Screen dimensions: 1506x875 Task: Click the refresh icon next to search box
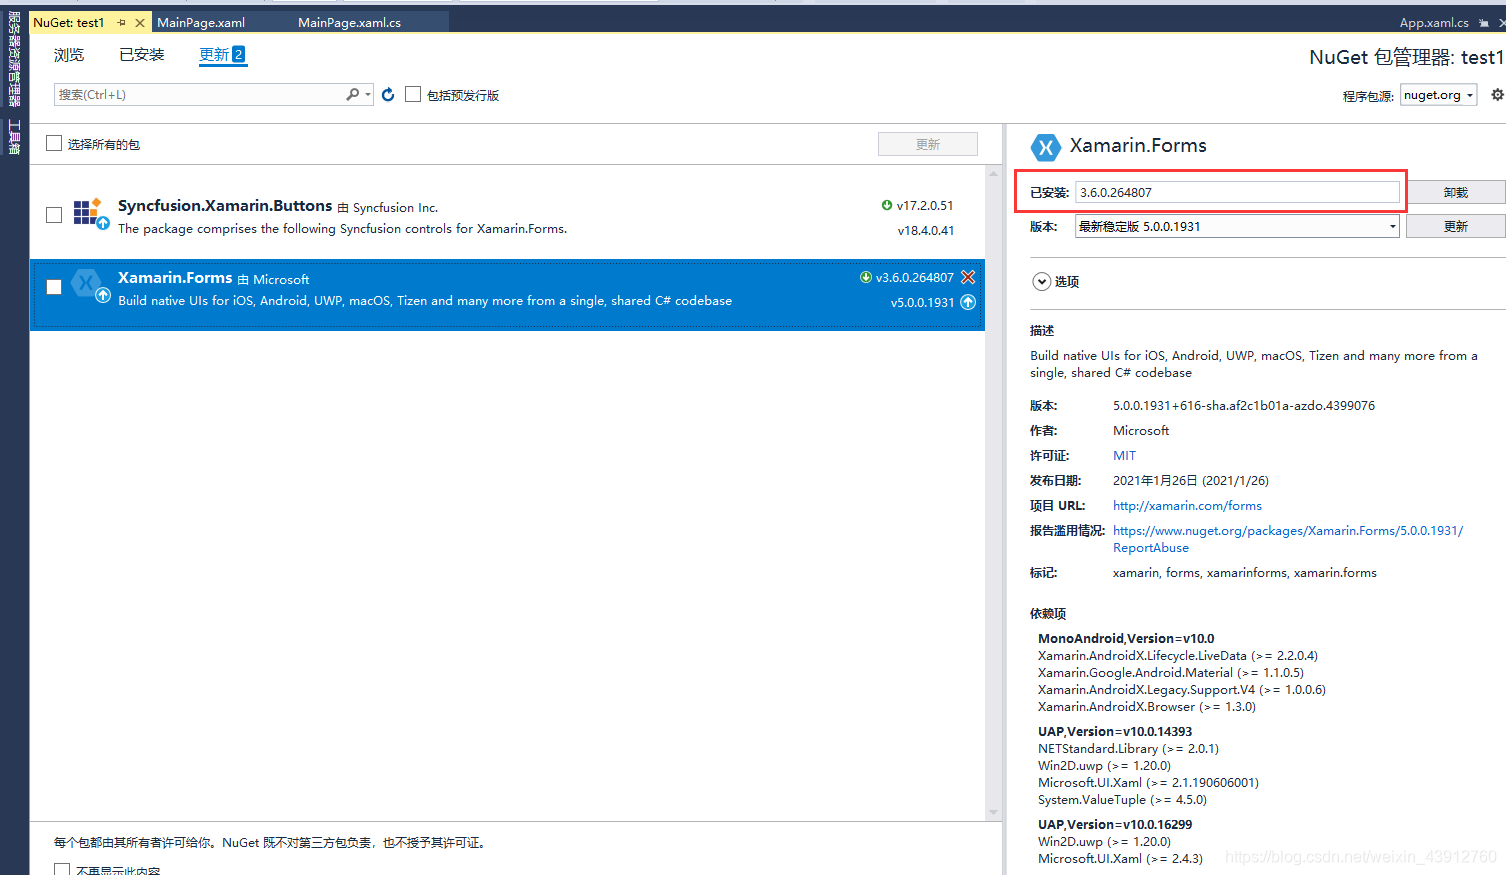coord(388,93)
